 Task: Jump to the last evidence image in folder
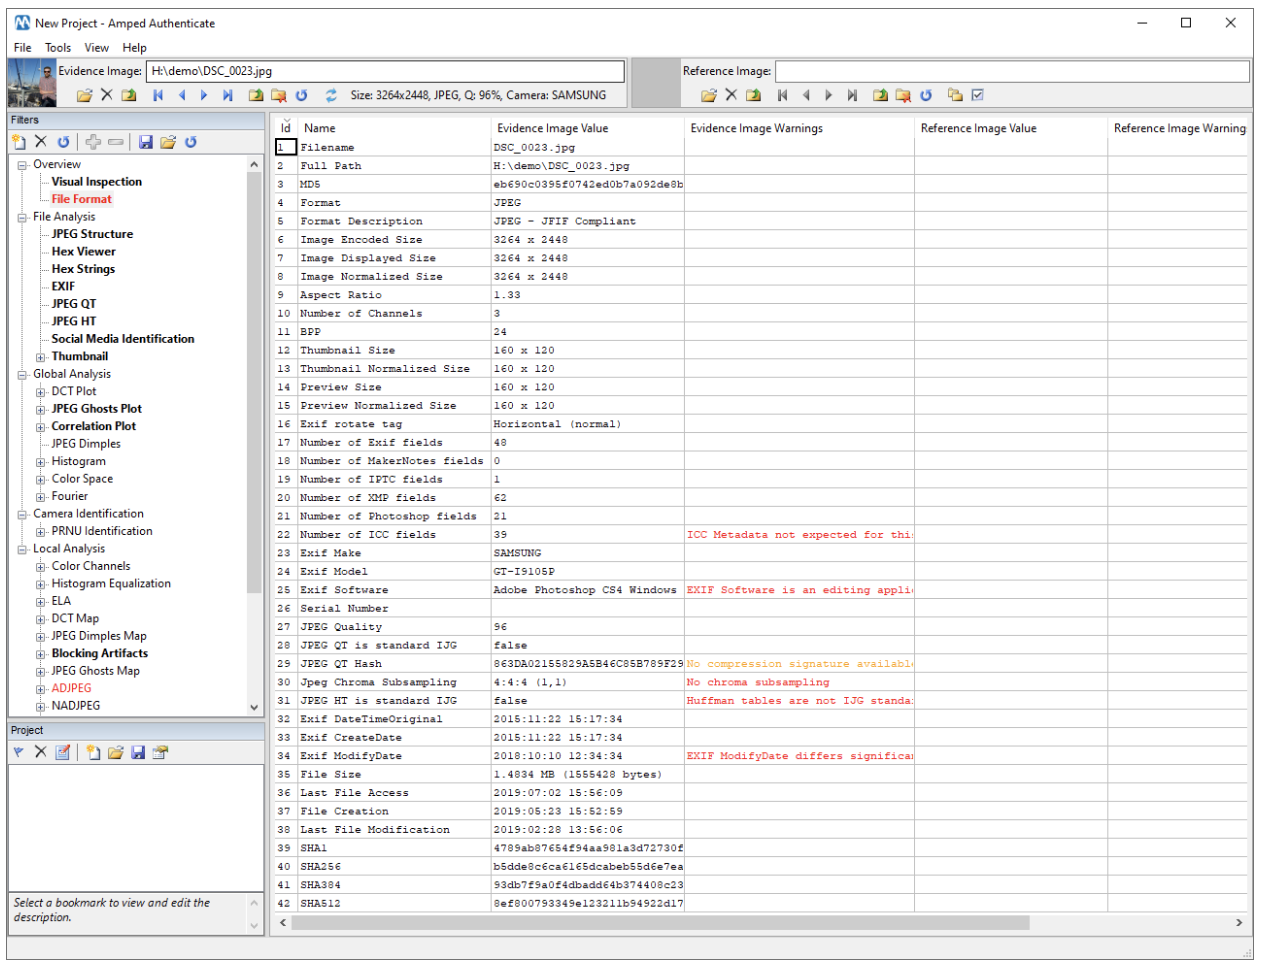tap(228, 95)
